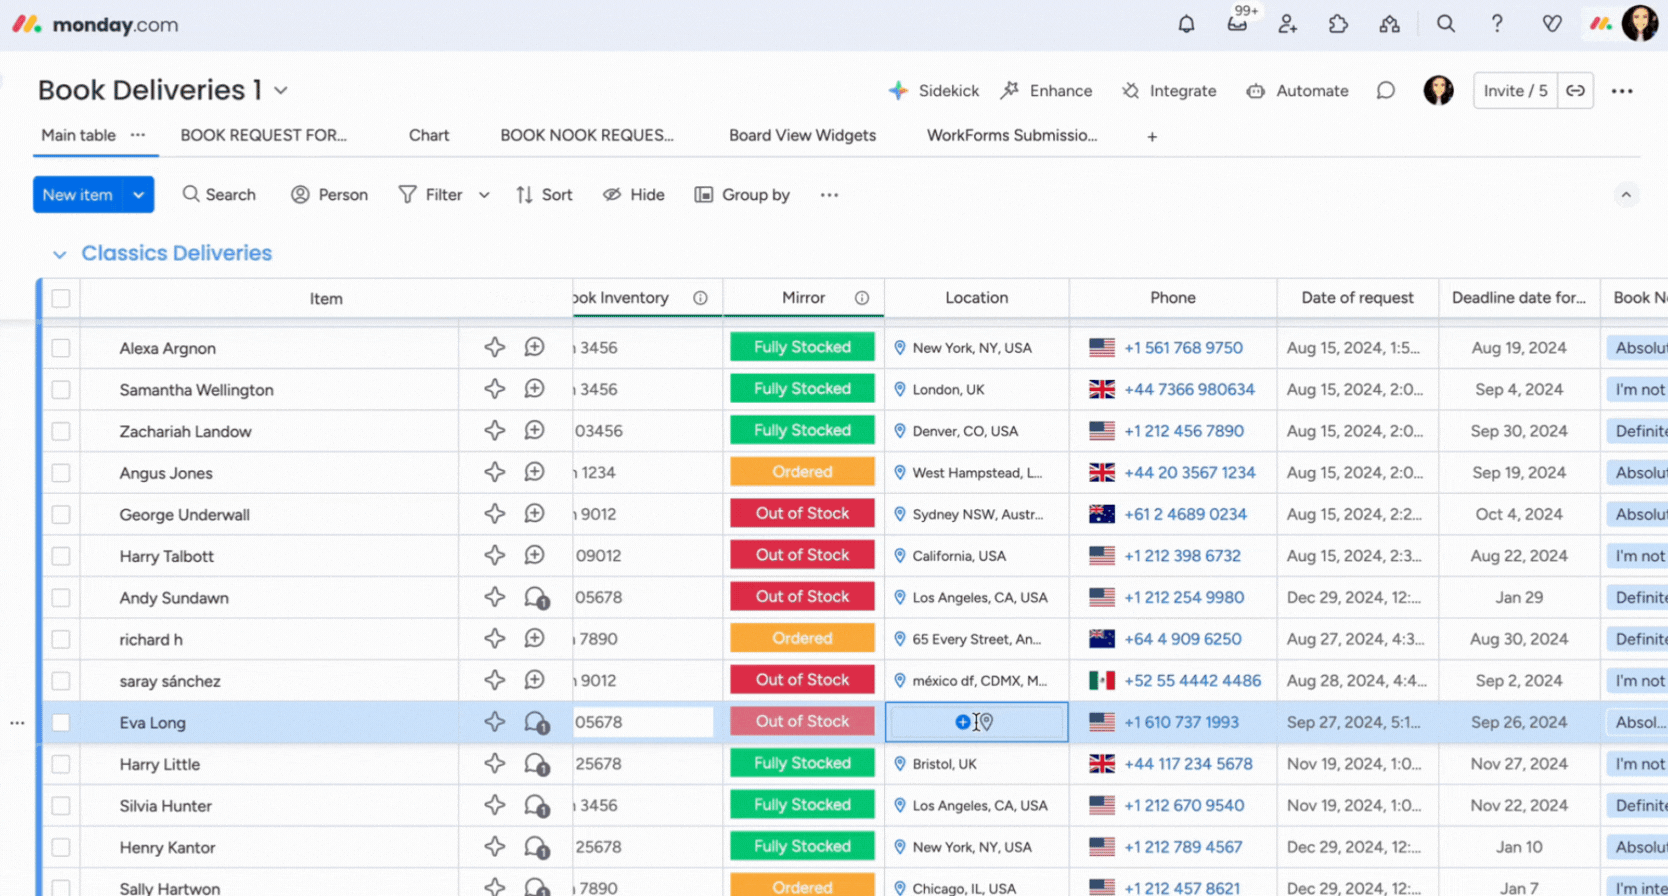Open the apps marketplace puzzle icon
Screen dimensions: 1668x896
1338,24
